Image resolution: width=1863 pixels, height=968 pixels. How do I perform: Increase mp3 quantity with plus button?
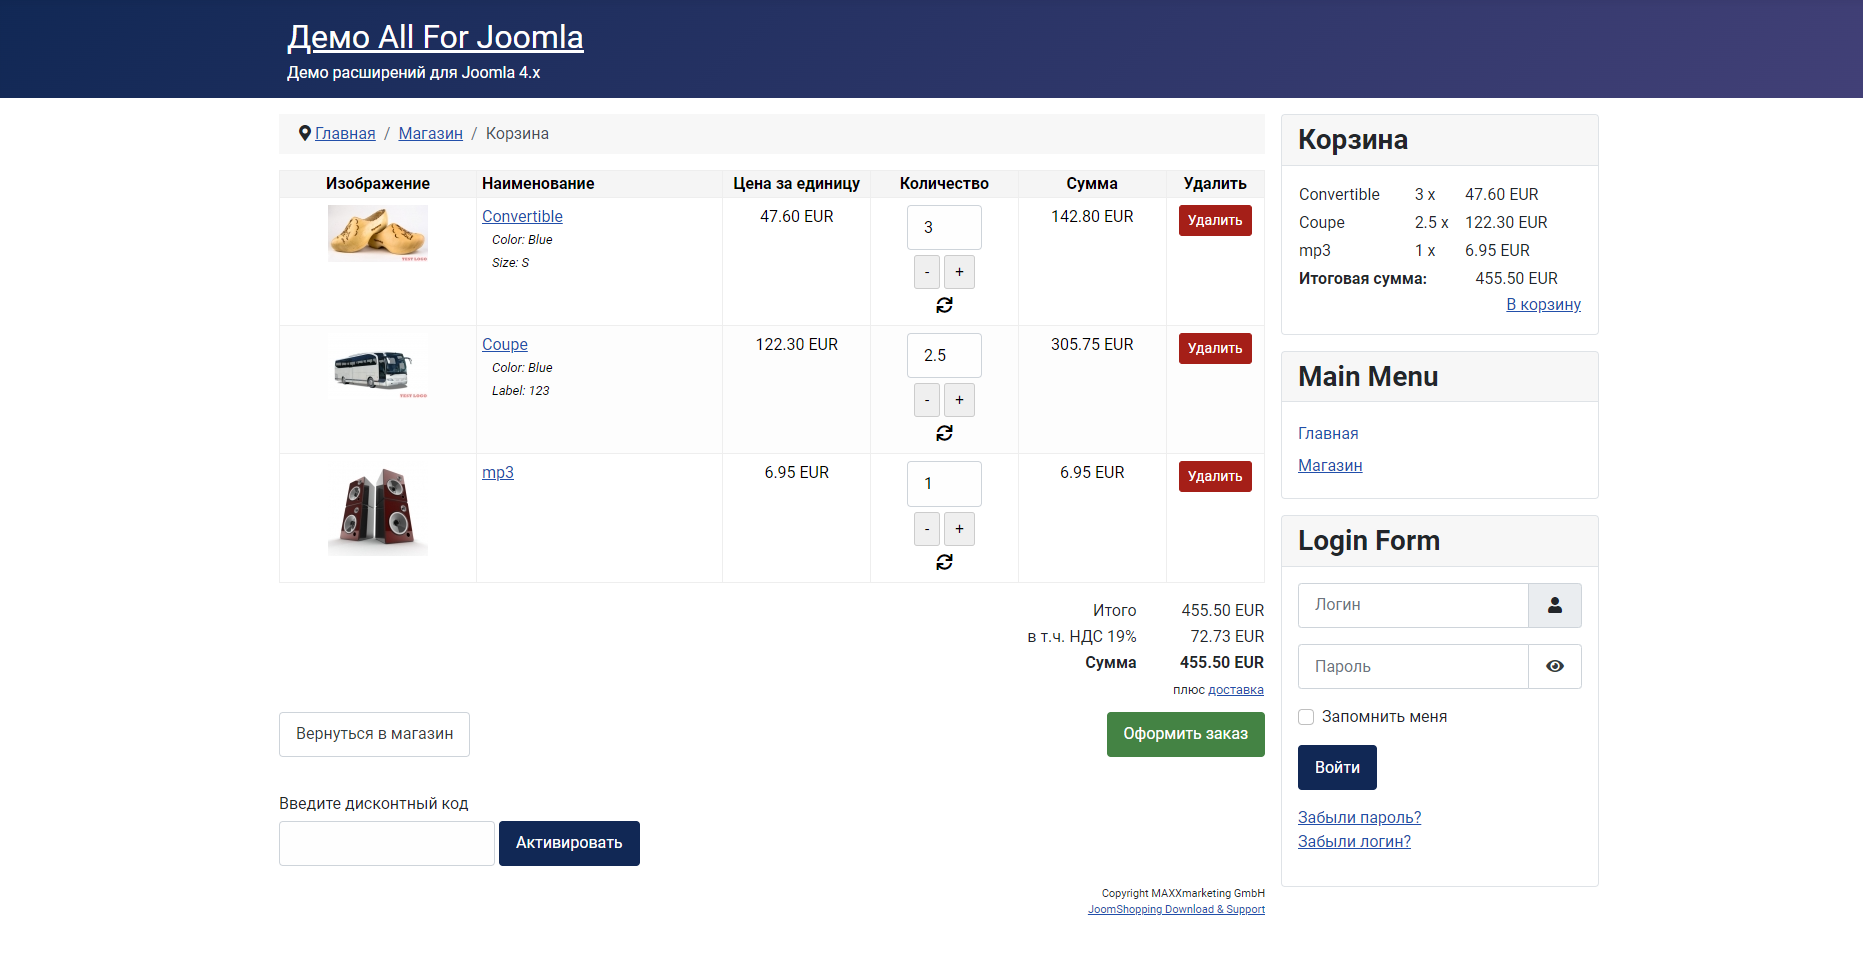point(959,529)
